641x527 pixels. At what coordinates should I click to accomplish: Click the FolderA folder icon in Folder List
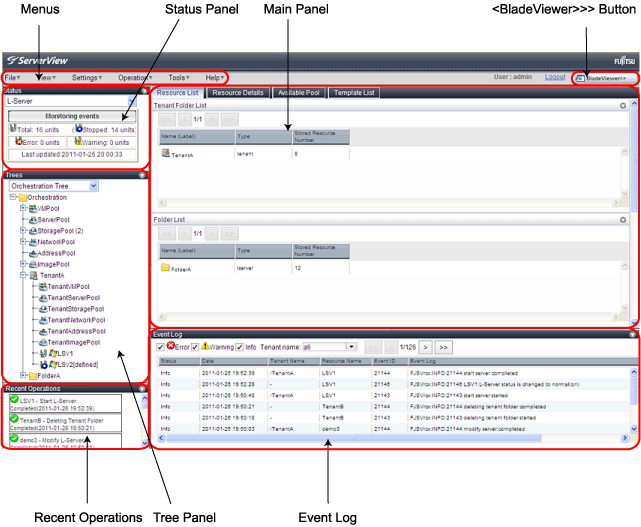point(165,268)
